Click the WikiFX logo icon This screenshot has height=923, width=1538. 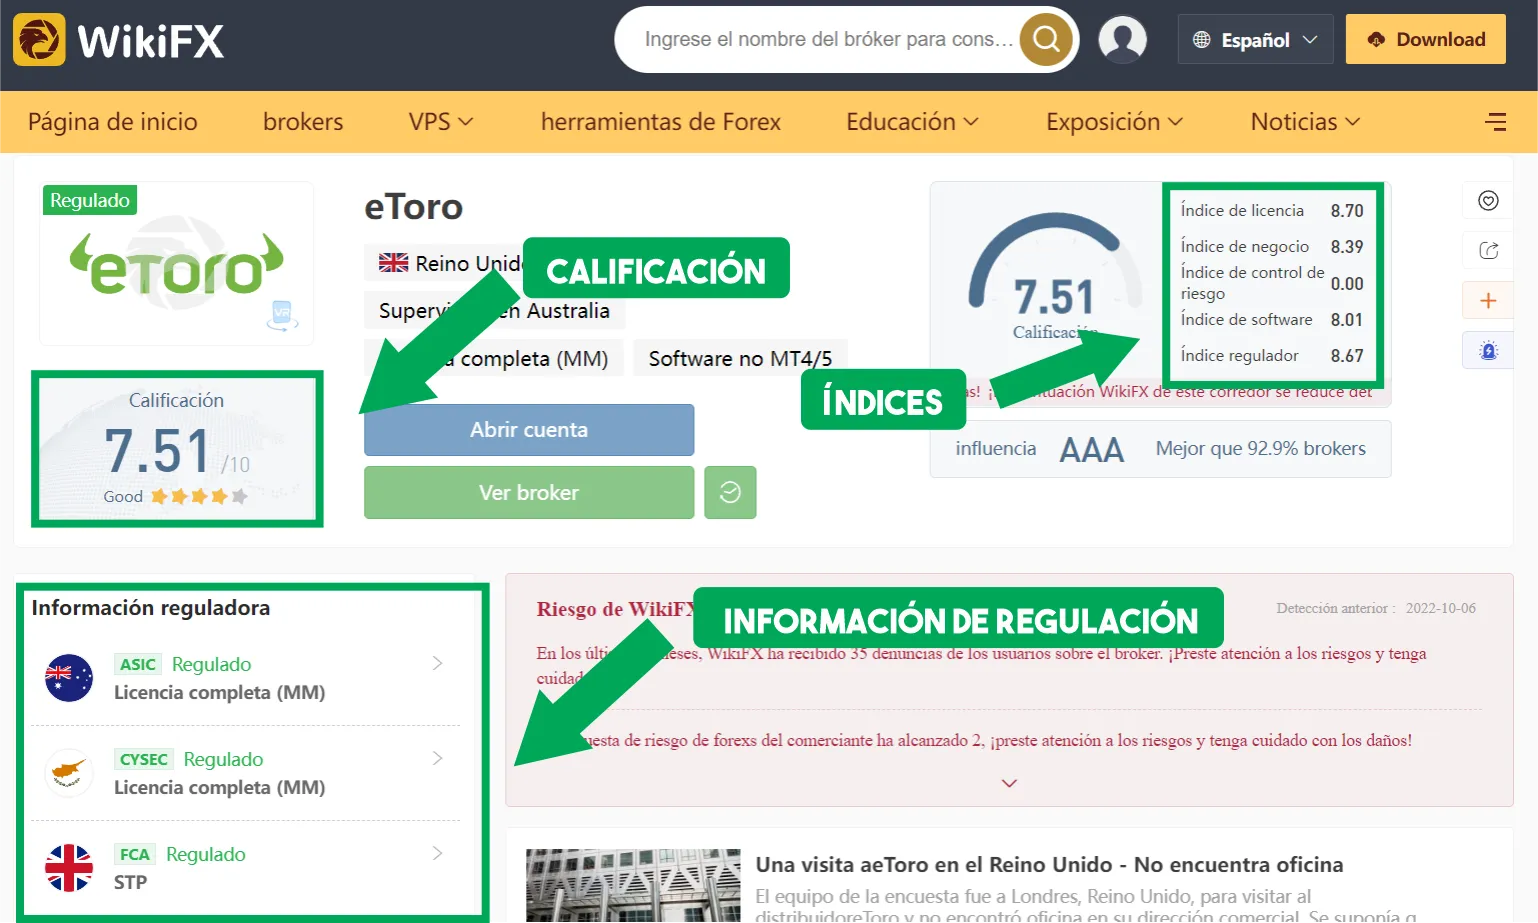point(39,40)
